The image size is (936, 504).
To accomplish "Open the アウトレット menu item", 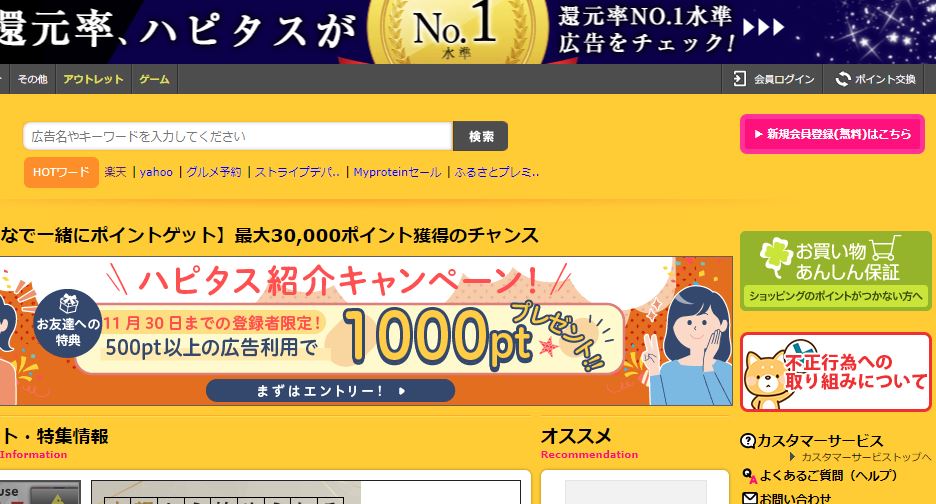I will (x=94, y=79).
